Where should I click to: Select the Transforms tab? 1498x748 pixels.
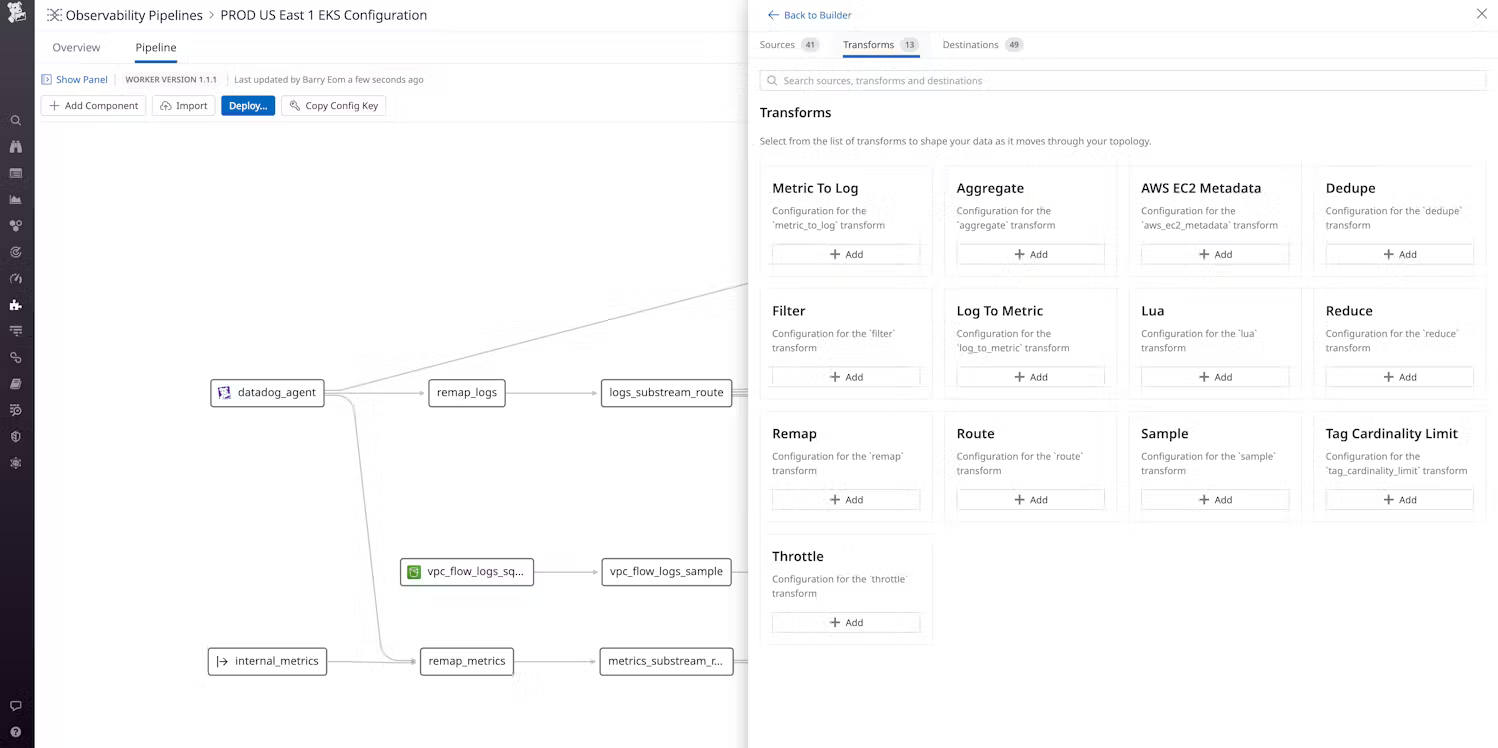880,45
